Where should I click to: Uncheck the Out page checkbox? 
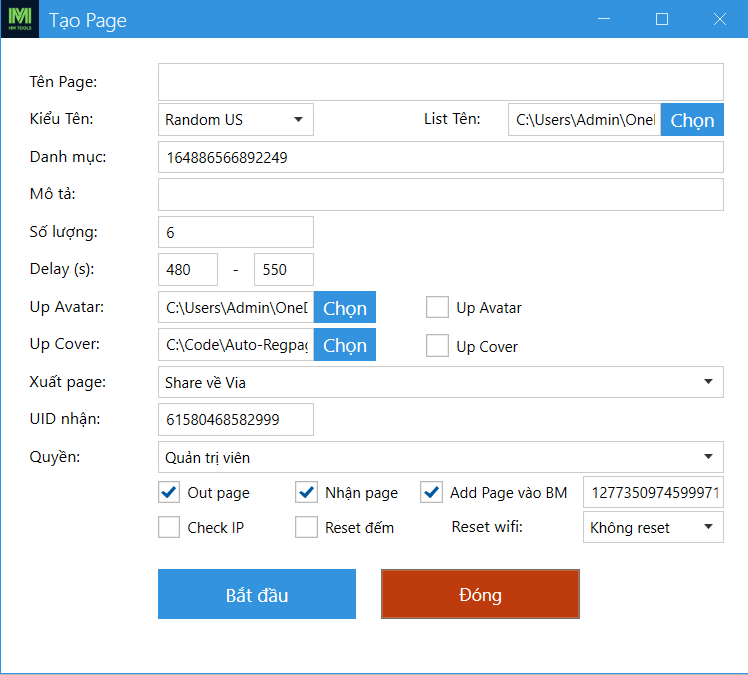click(x=169, y=492)
